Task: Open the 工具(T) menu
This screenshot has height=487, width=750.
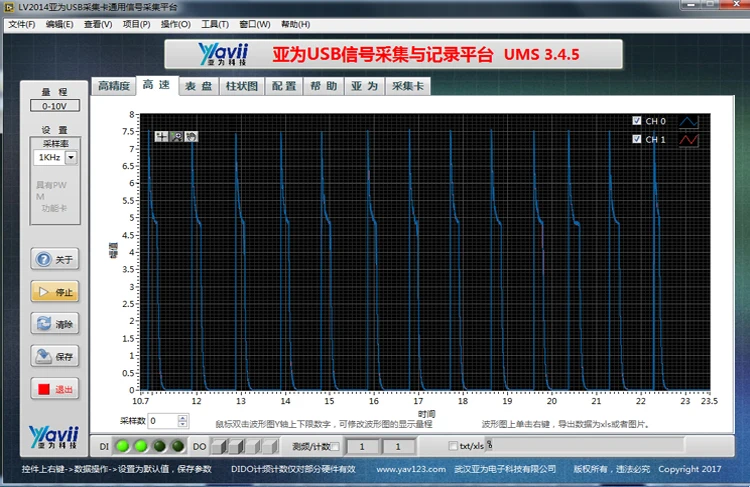Action: point(215,24)
